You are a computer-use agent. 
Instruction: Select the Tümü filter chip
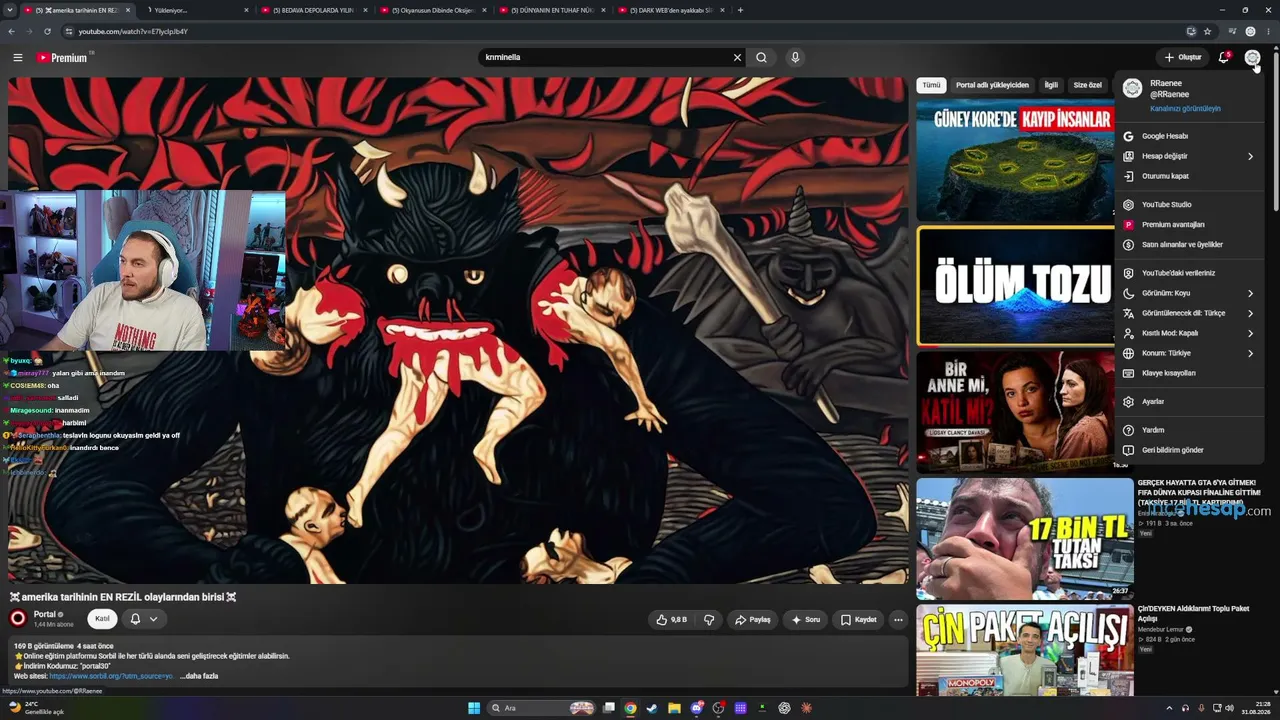[931, 85]
